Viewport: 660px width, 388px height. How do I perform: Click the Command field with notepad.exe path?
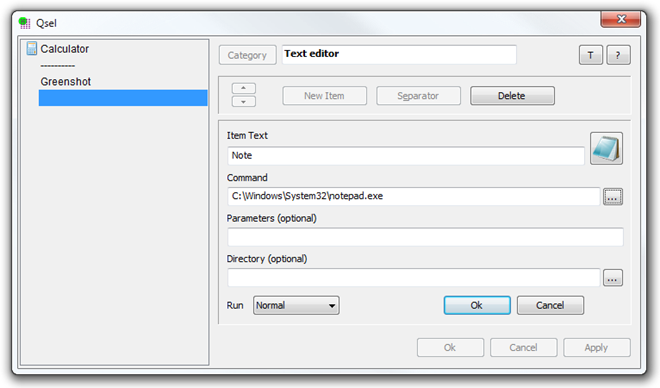point(414,197)
